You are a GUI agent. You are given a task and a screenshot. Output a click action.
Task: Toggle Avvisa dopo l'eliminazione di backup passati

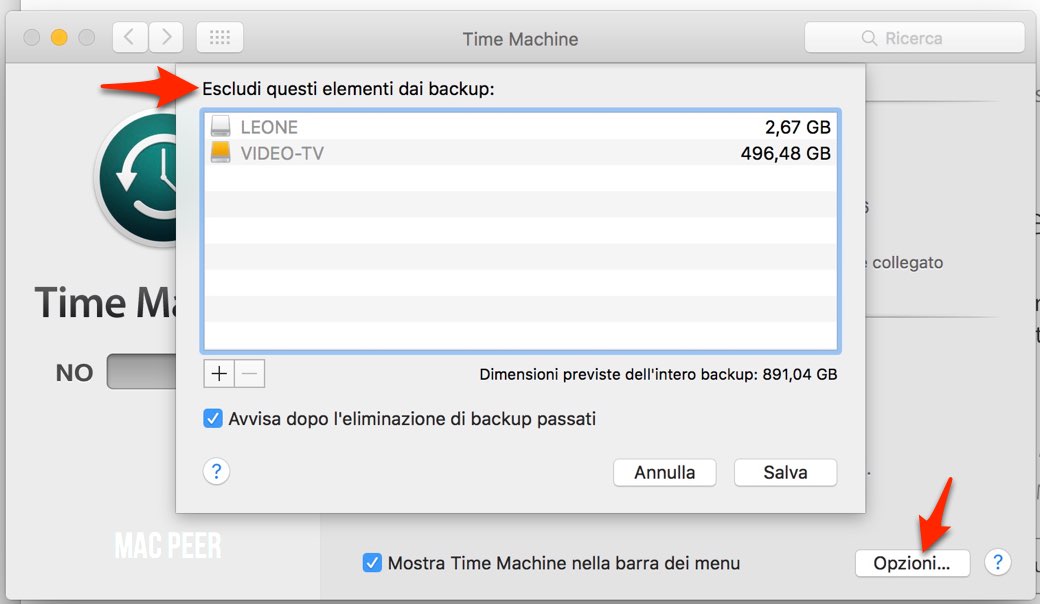click(x=213, y=419)
